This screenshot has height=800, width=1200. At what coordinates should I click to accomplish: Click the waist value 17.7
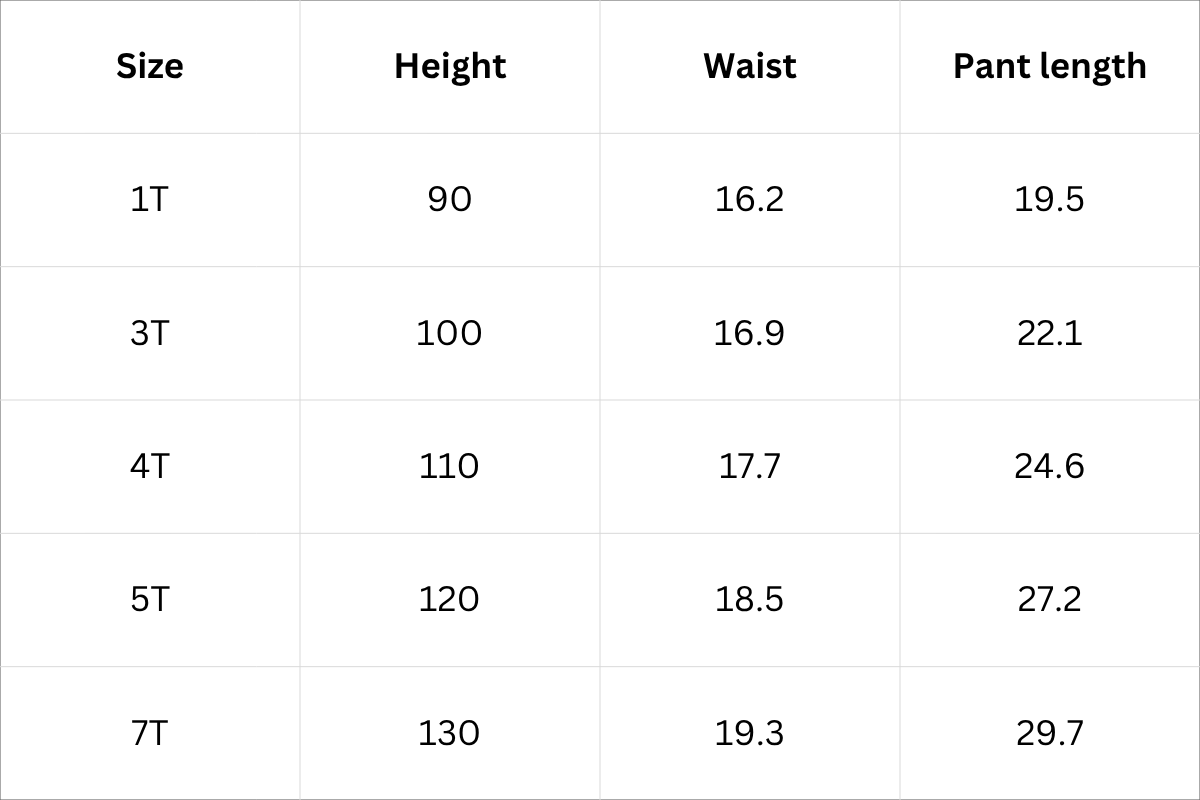750,466
